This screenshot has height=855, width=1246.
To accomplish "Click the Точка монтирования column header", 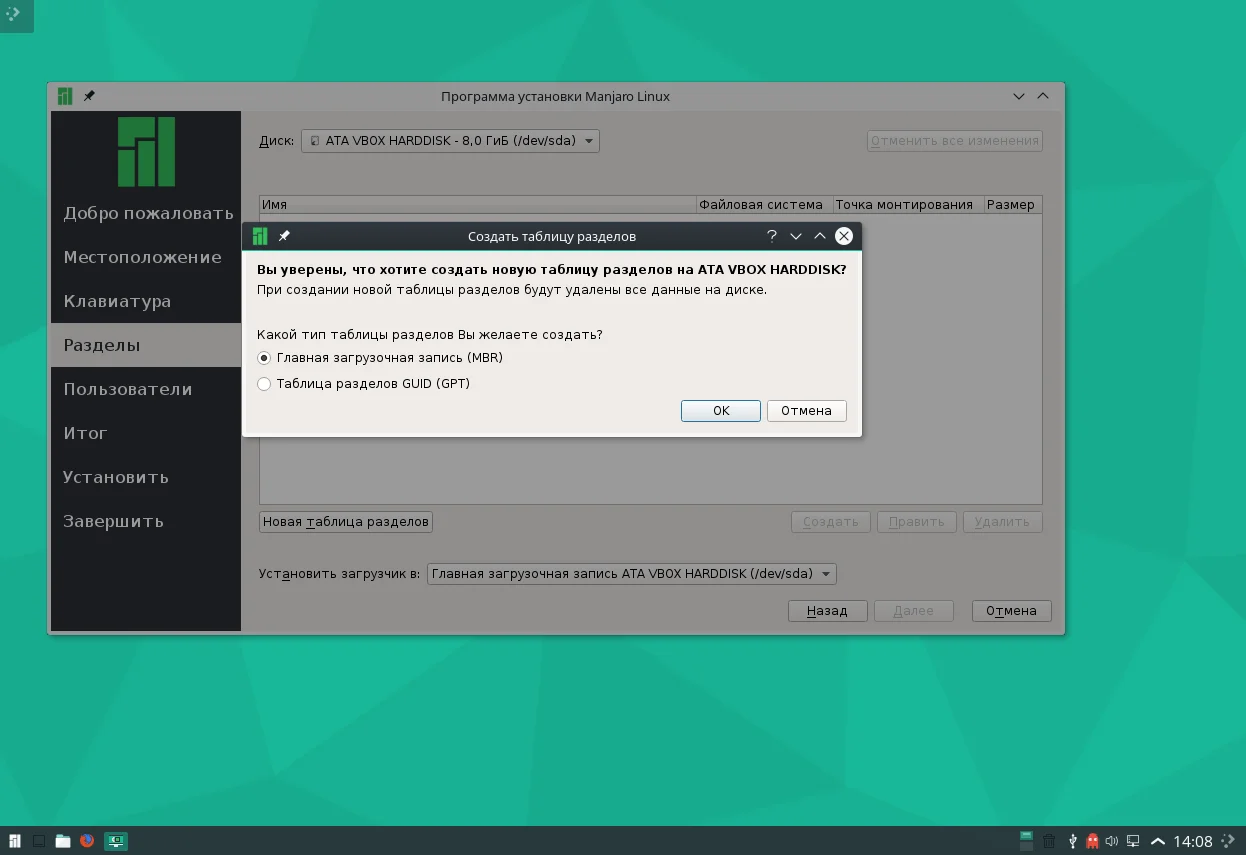I will (908, 204).
